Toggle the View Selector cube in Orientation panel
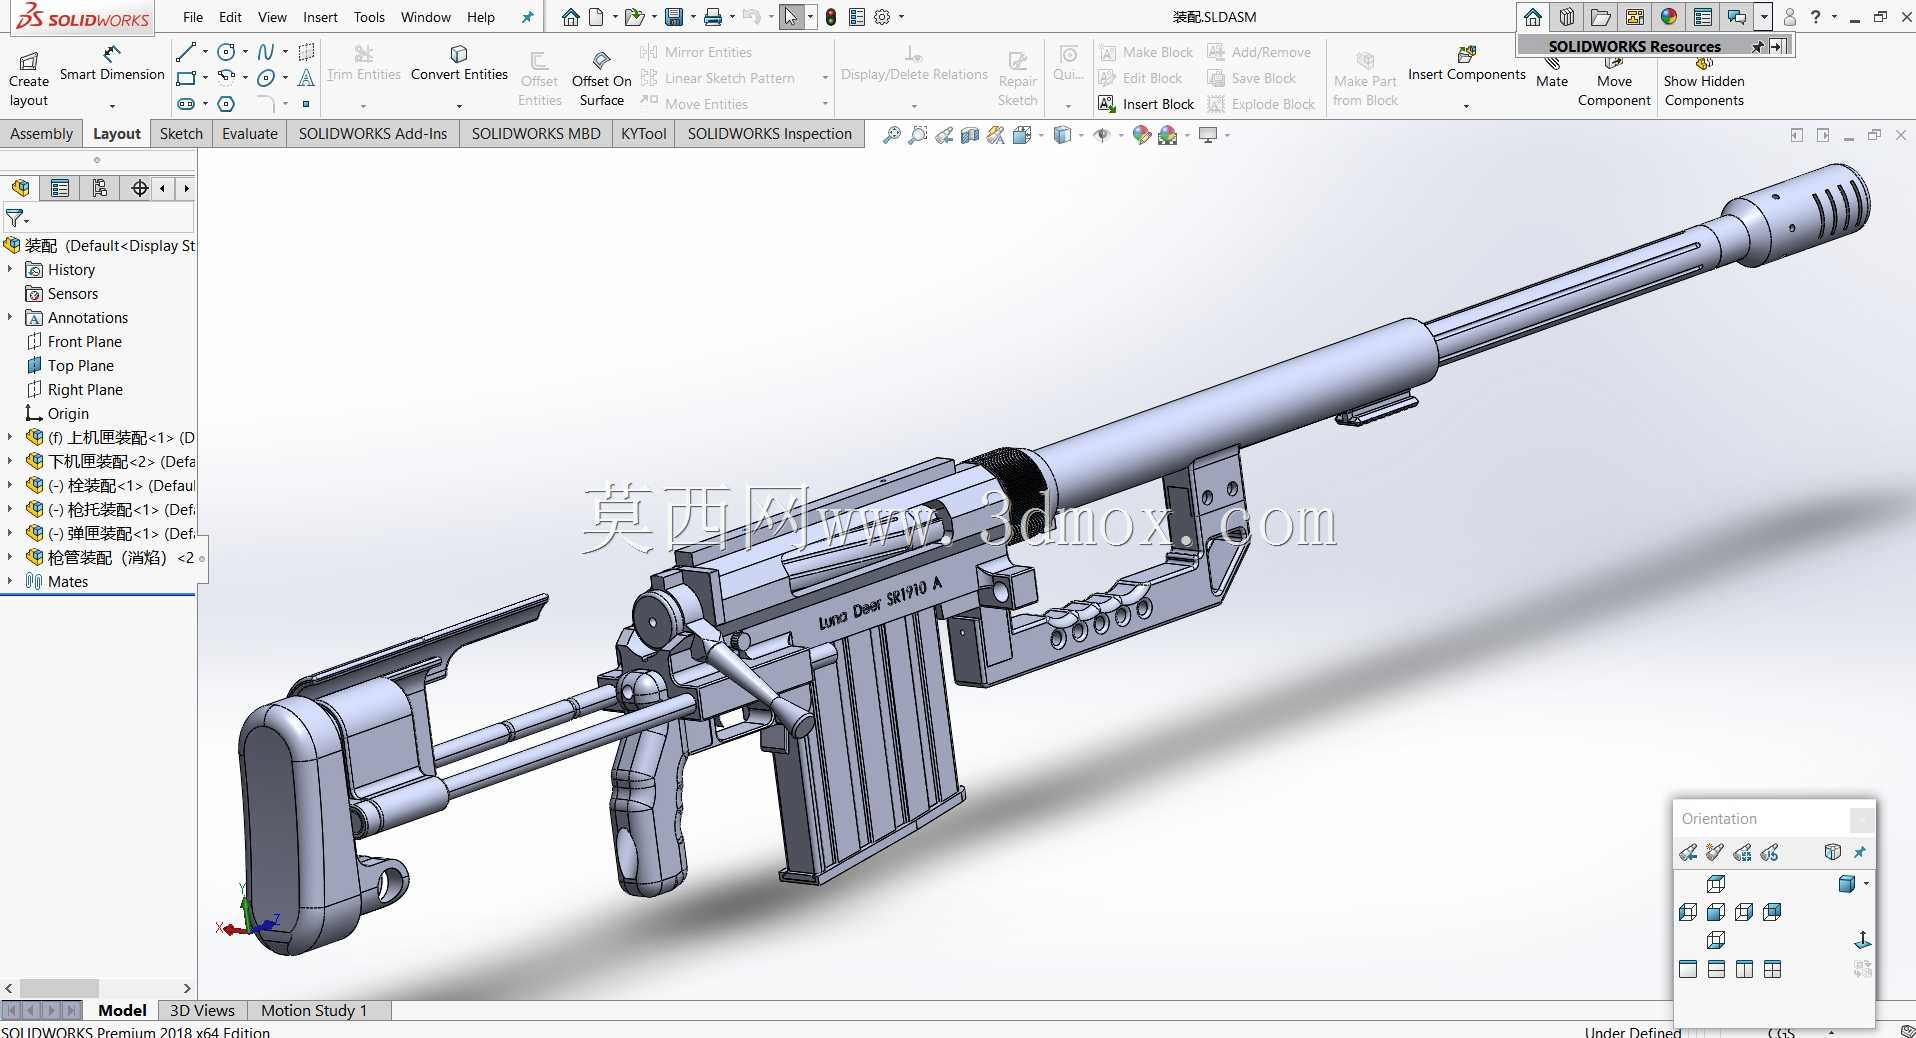Image resolution: width=1916 pixels, height=1038 pixels. pyautogui.click(x=1832, y=853)
